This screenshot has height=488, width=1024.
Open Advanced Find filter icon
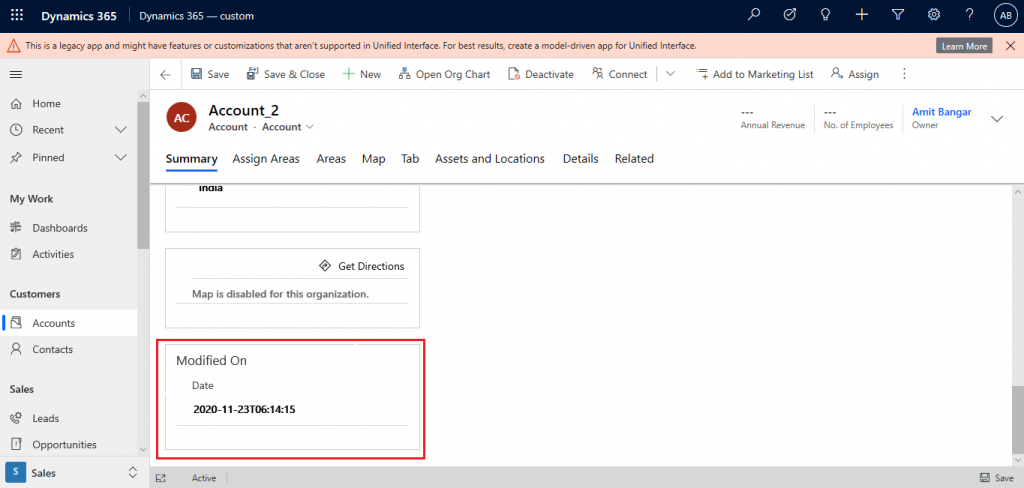[897, 15]
